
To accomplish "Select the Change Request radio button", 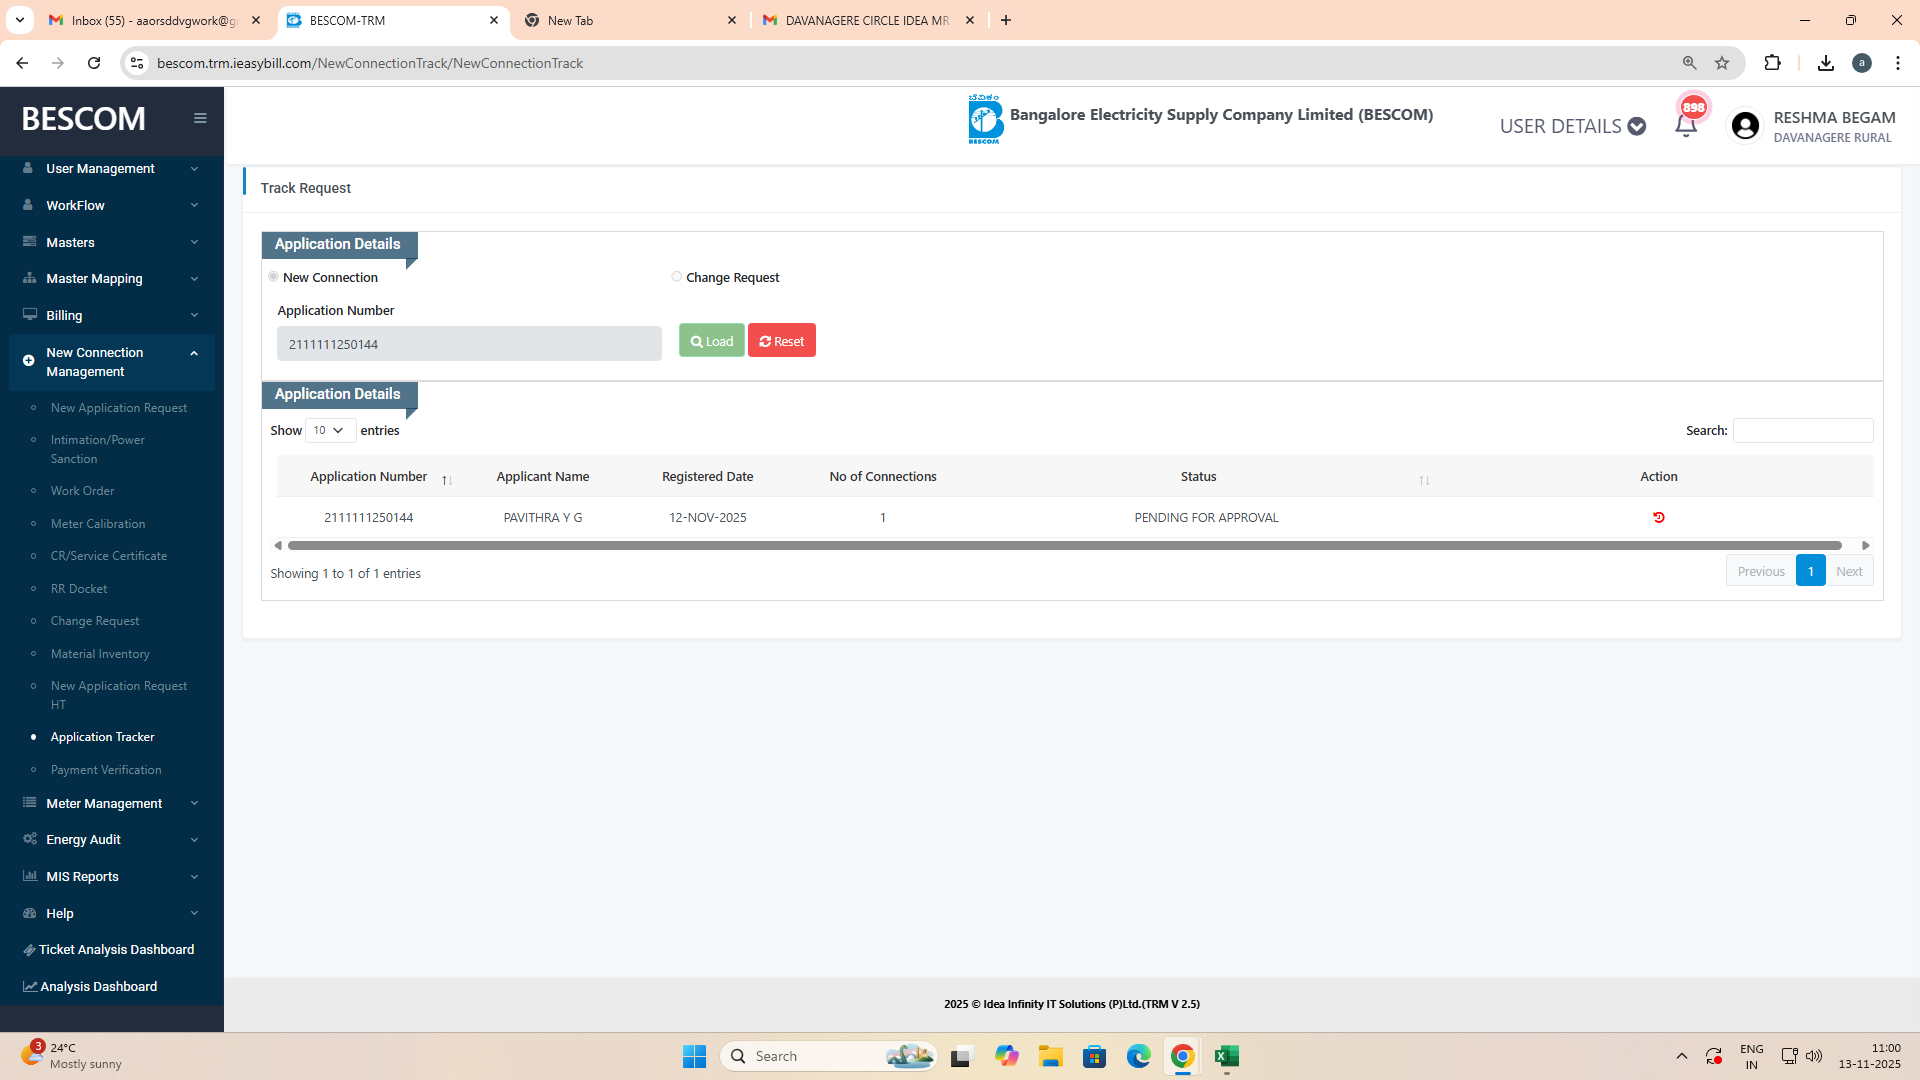I will tap(677, 277).
